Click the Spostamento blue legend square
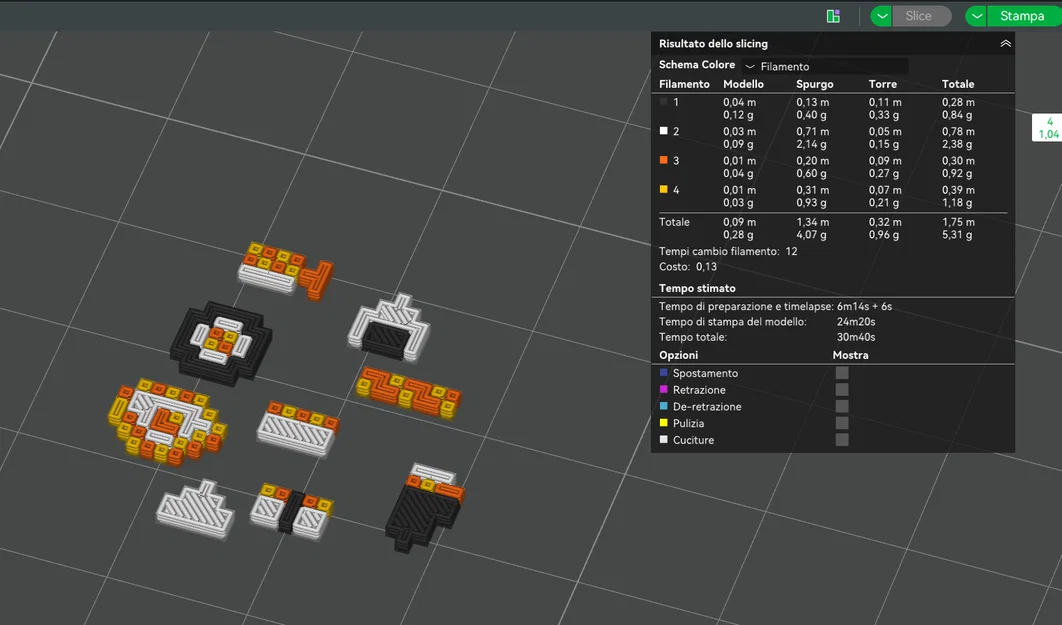Image resolution: width=1062 pixels, height=625 pixels. 664,372
